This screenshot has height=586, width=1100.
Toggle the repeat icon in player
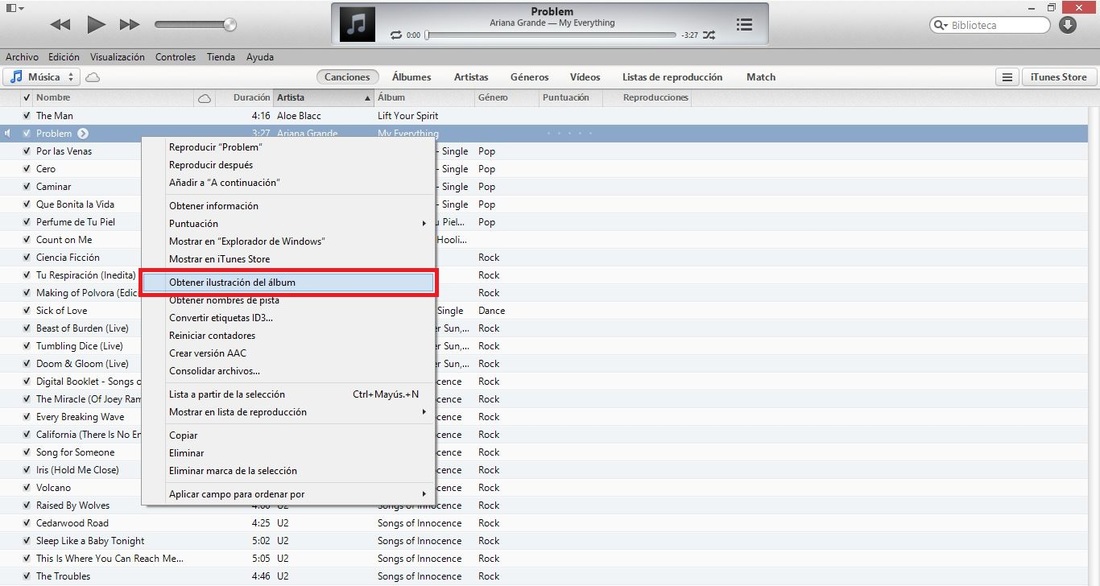(x=396, y=35)
